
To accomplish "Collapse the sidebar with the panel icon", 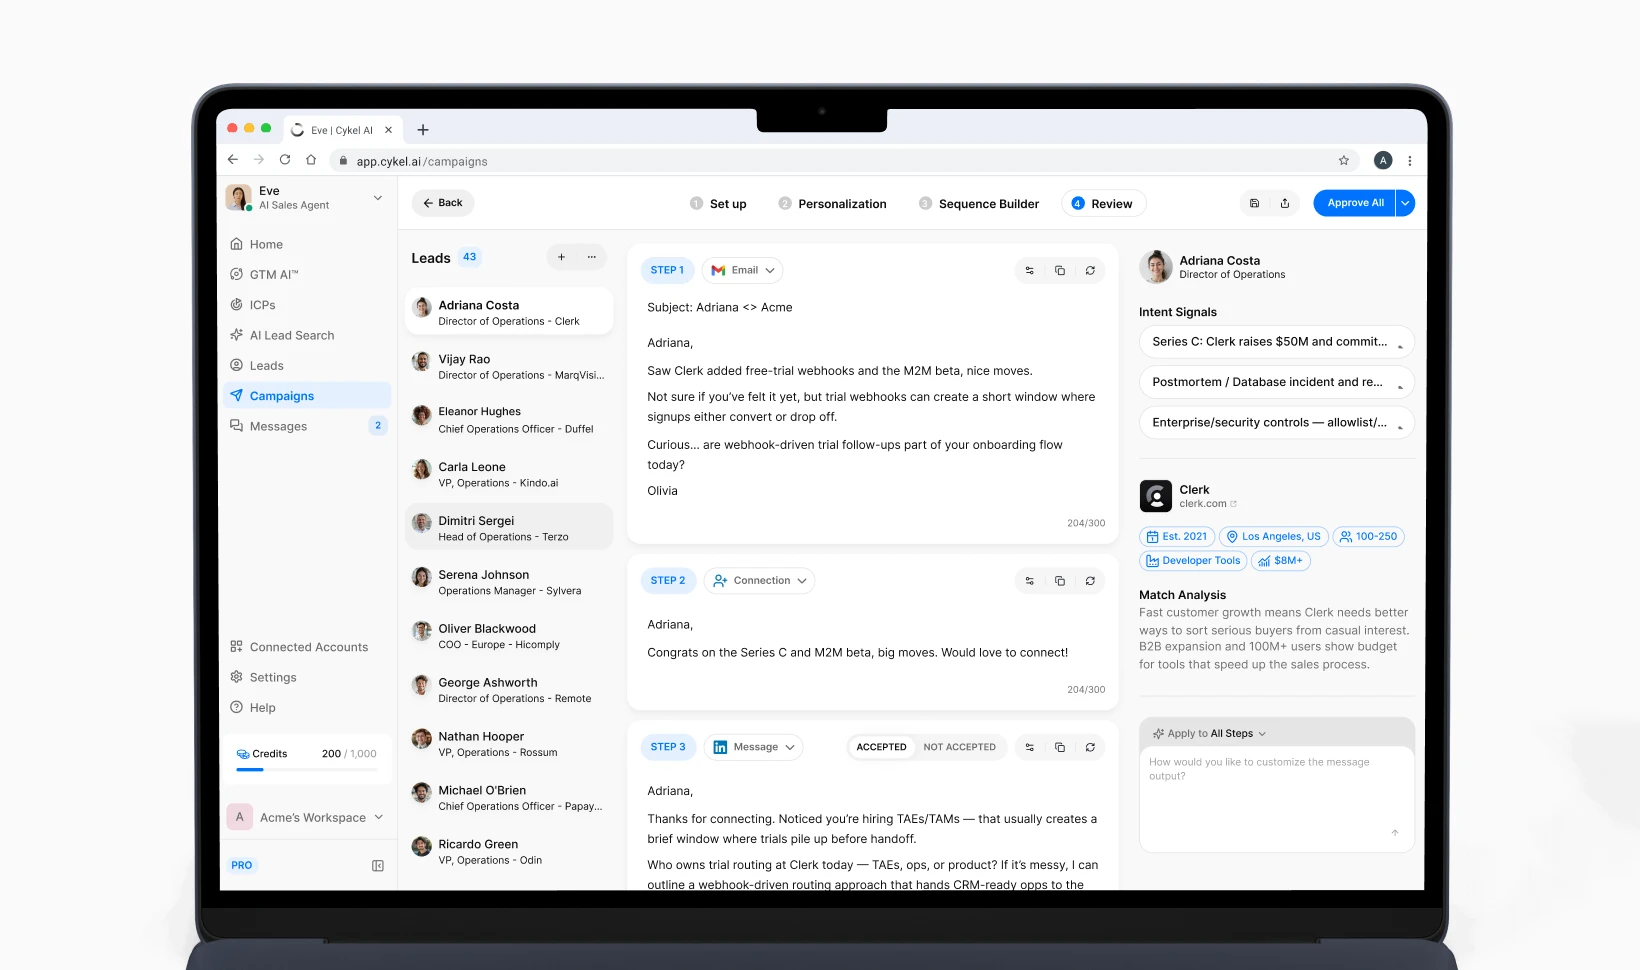I will point(378,865).
